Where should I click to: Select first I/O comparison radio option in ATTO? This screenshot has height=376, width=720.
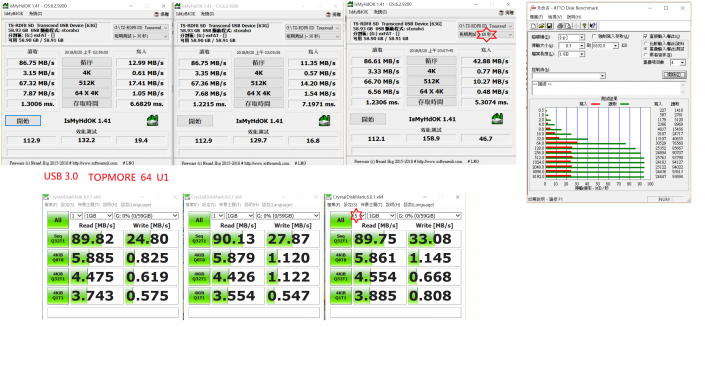pyautogui.click(x=646, y=44)
